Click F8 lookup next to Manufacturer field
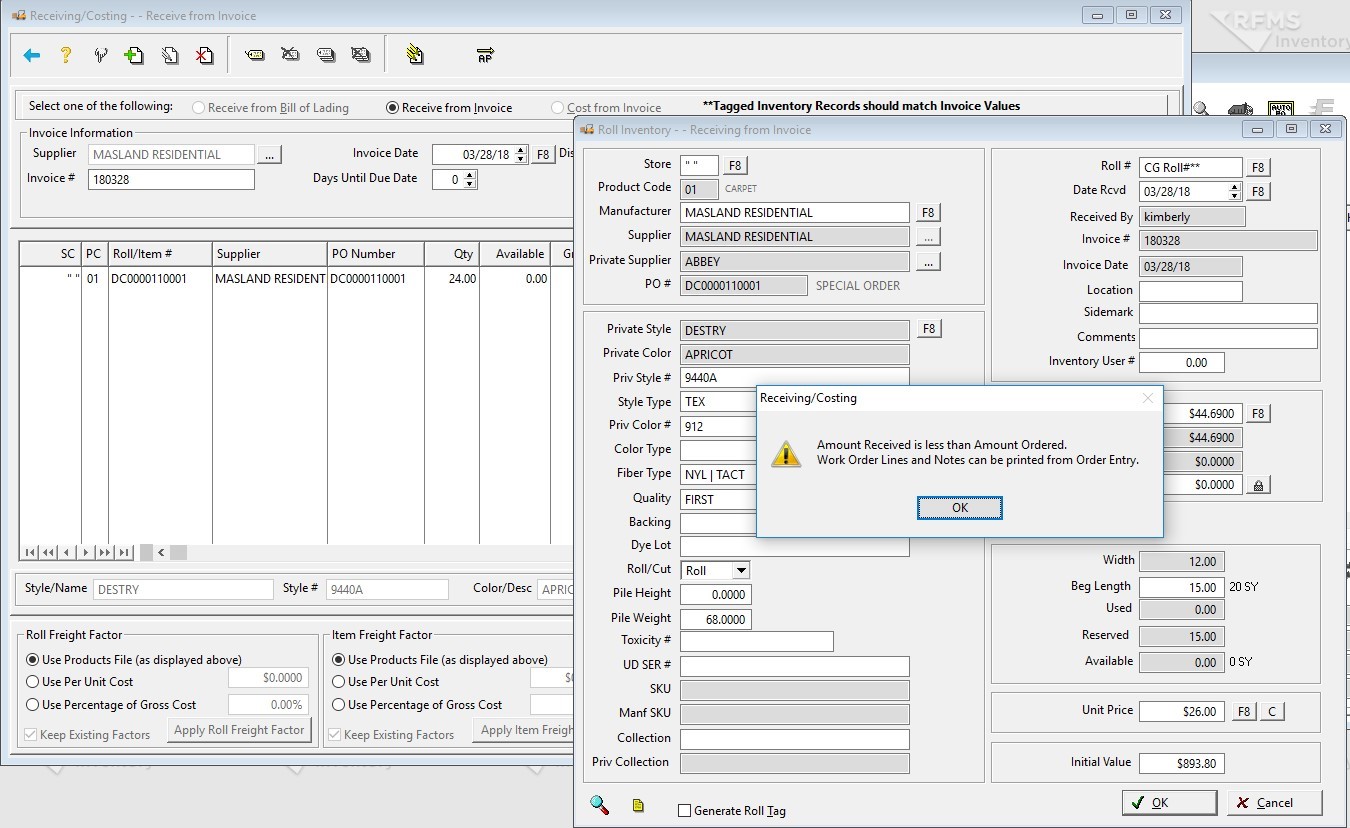 [x=928, y=212]
